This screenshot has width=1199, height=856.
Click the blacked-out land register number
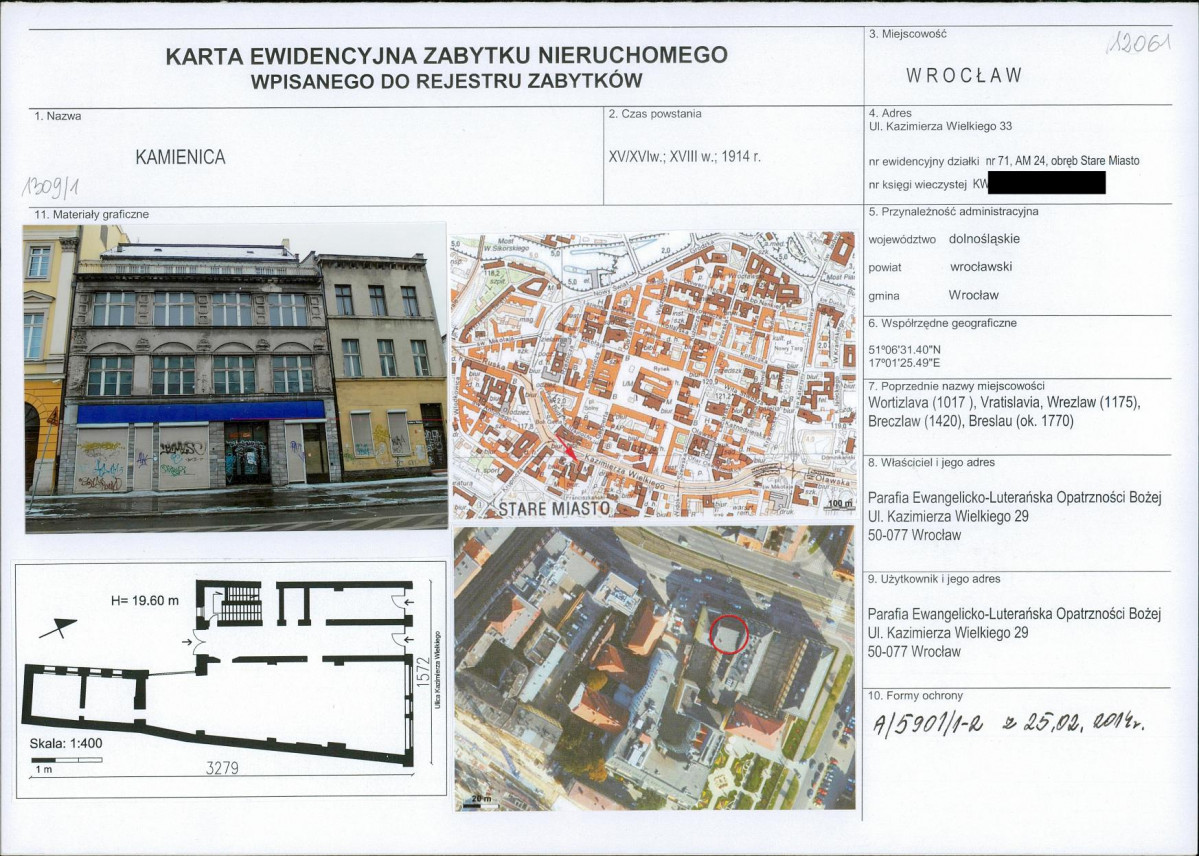pyautogui.click(x=1047, y=183)
